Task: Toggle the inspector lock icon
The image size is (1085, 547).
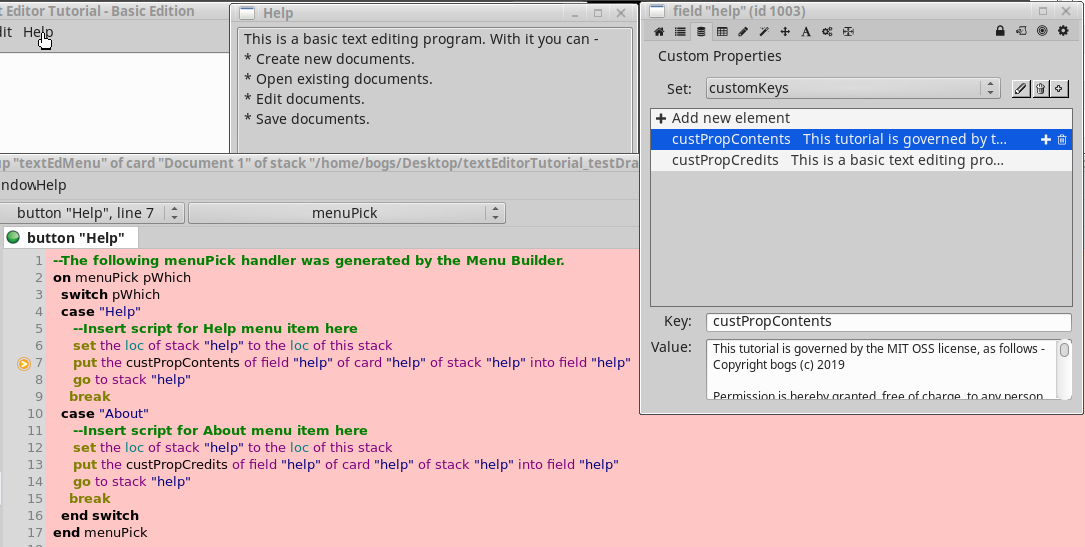Action: 1000,32
